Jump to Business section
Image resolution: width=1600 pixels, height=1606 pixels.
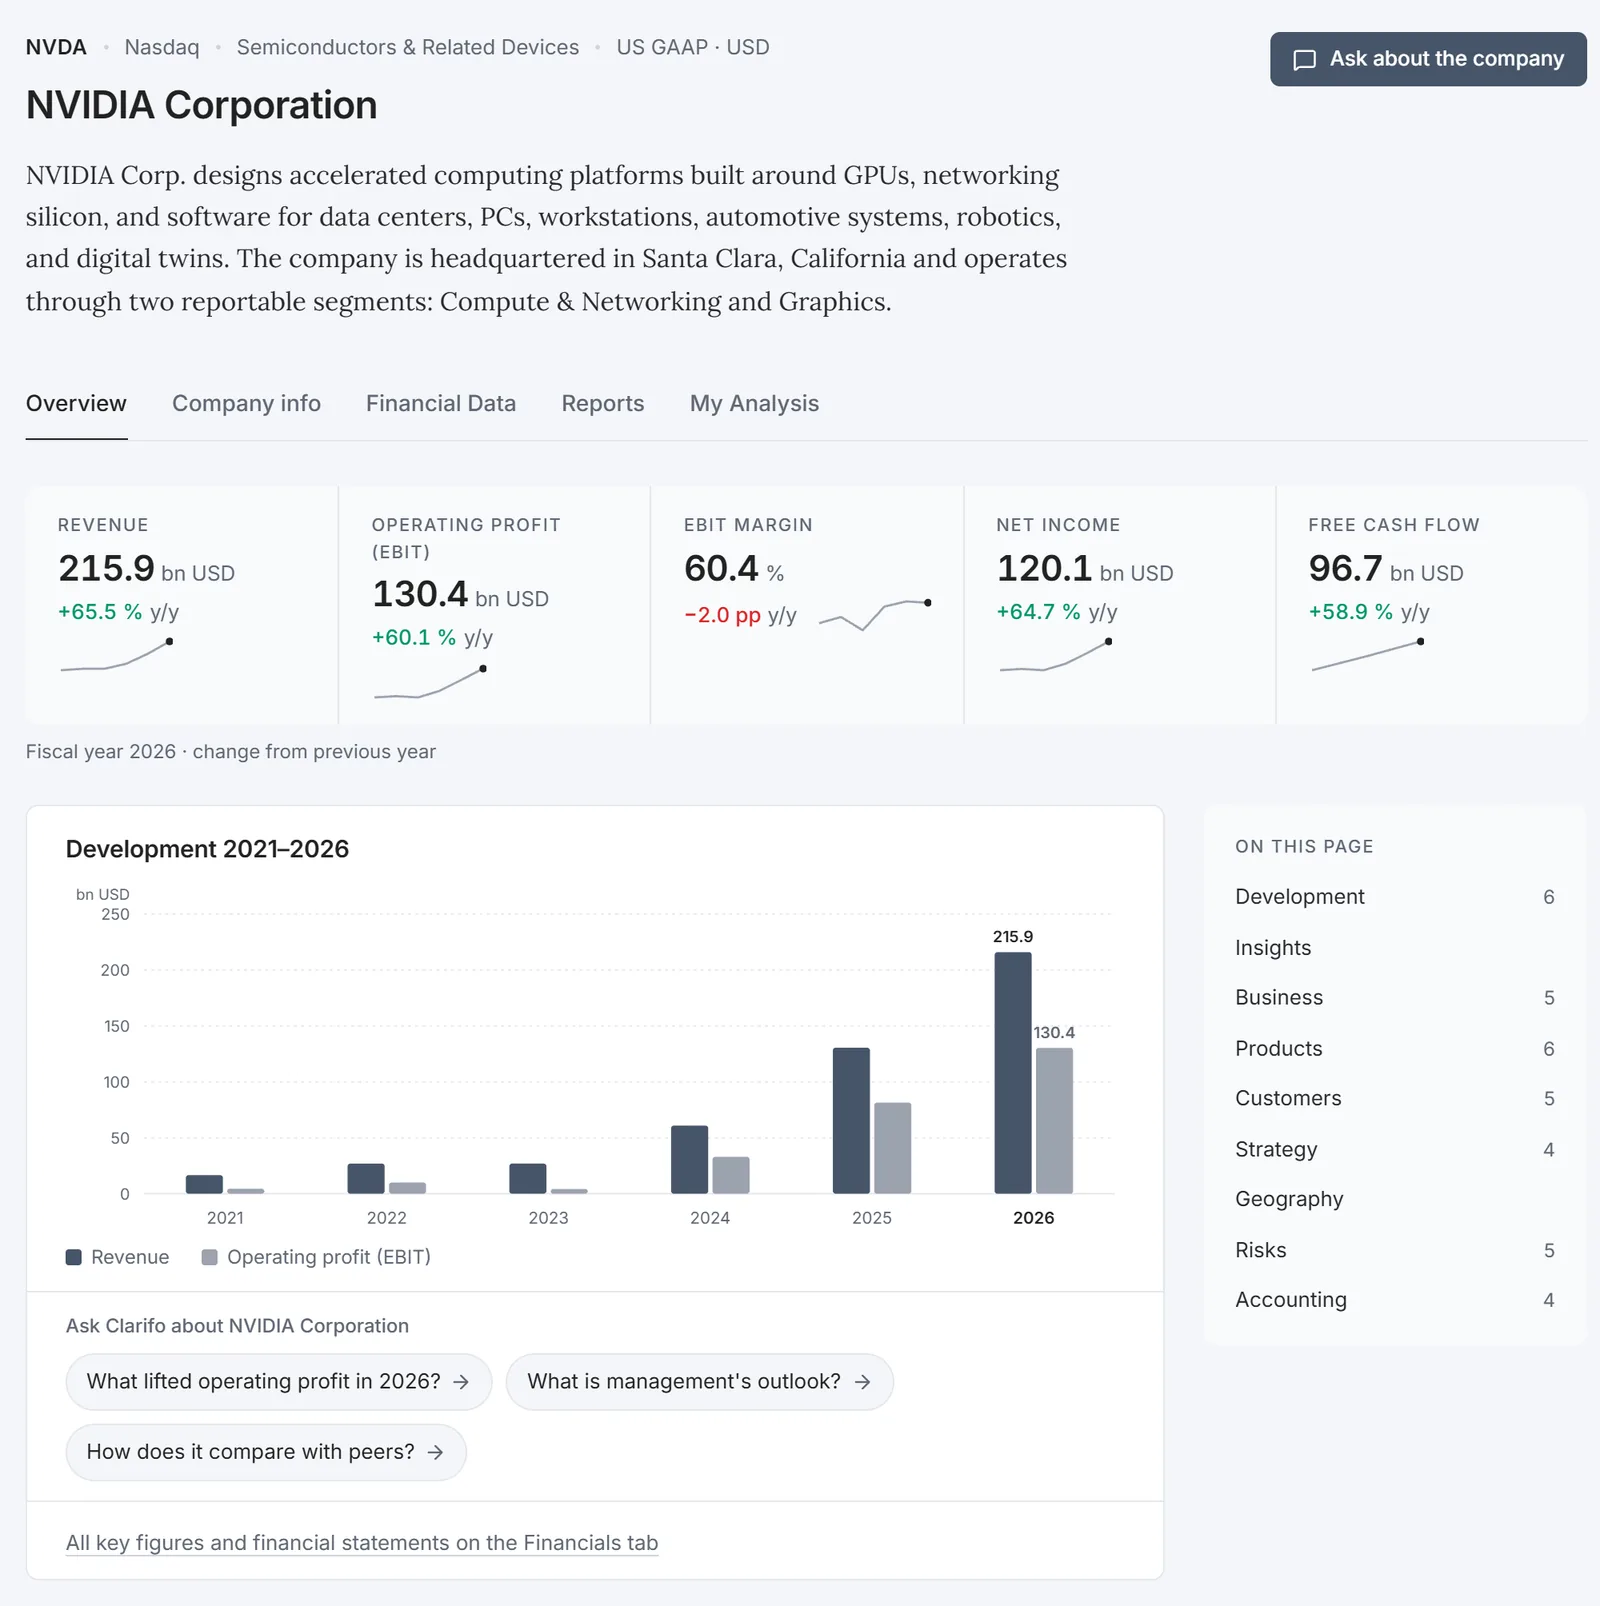coord(1394,998)
